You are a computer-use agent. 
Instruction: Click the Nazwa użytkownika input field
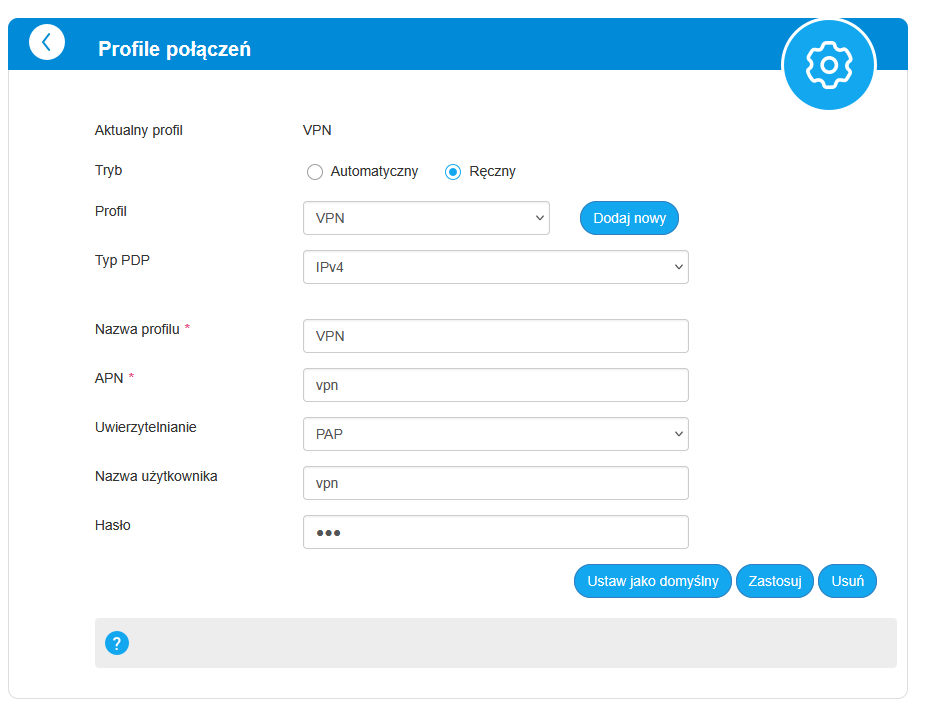(495, 483)
